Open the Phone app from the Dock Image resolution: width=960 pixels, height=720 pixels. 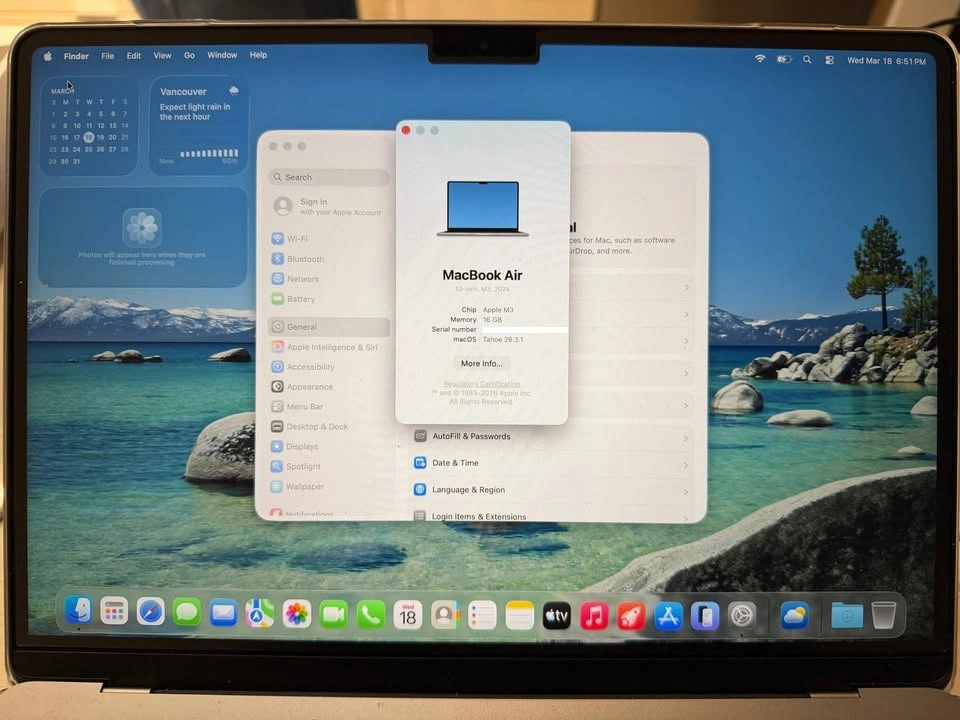point(371,615)
